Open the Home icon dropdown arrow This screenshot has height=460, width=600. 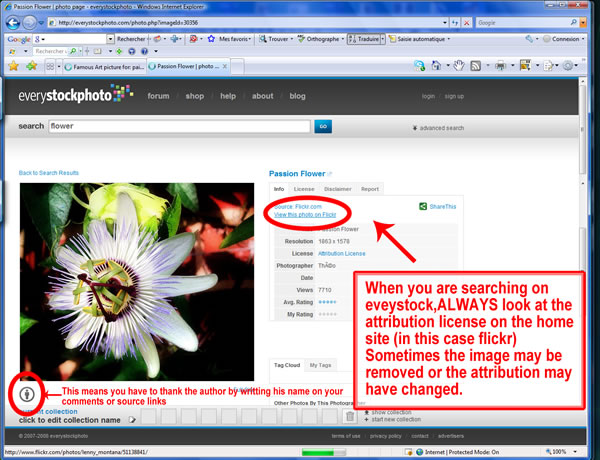coord(448,66)
